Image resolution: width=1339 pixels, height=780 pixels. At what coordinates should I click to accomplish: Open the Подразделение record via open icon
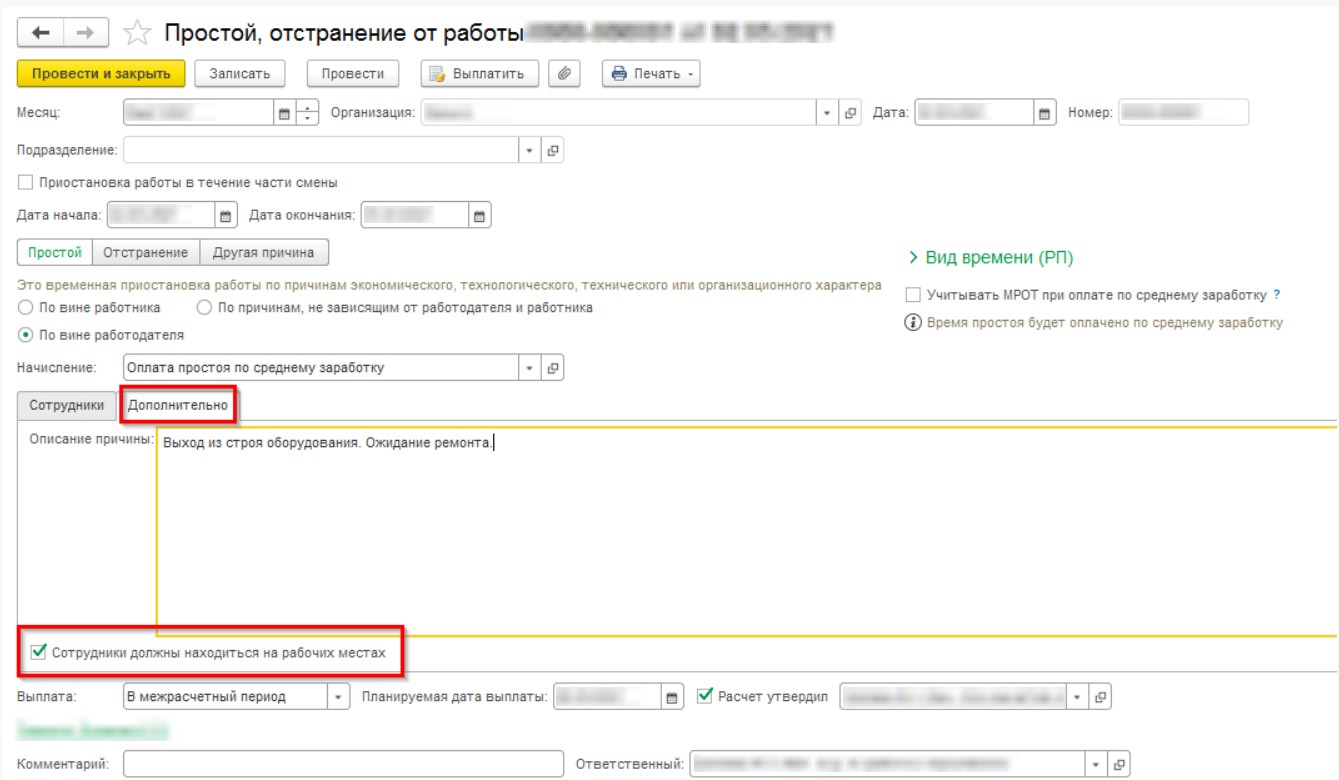552,151
